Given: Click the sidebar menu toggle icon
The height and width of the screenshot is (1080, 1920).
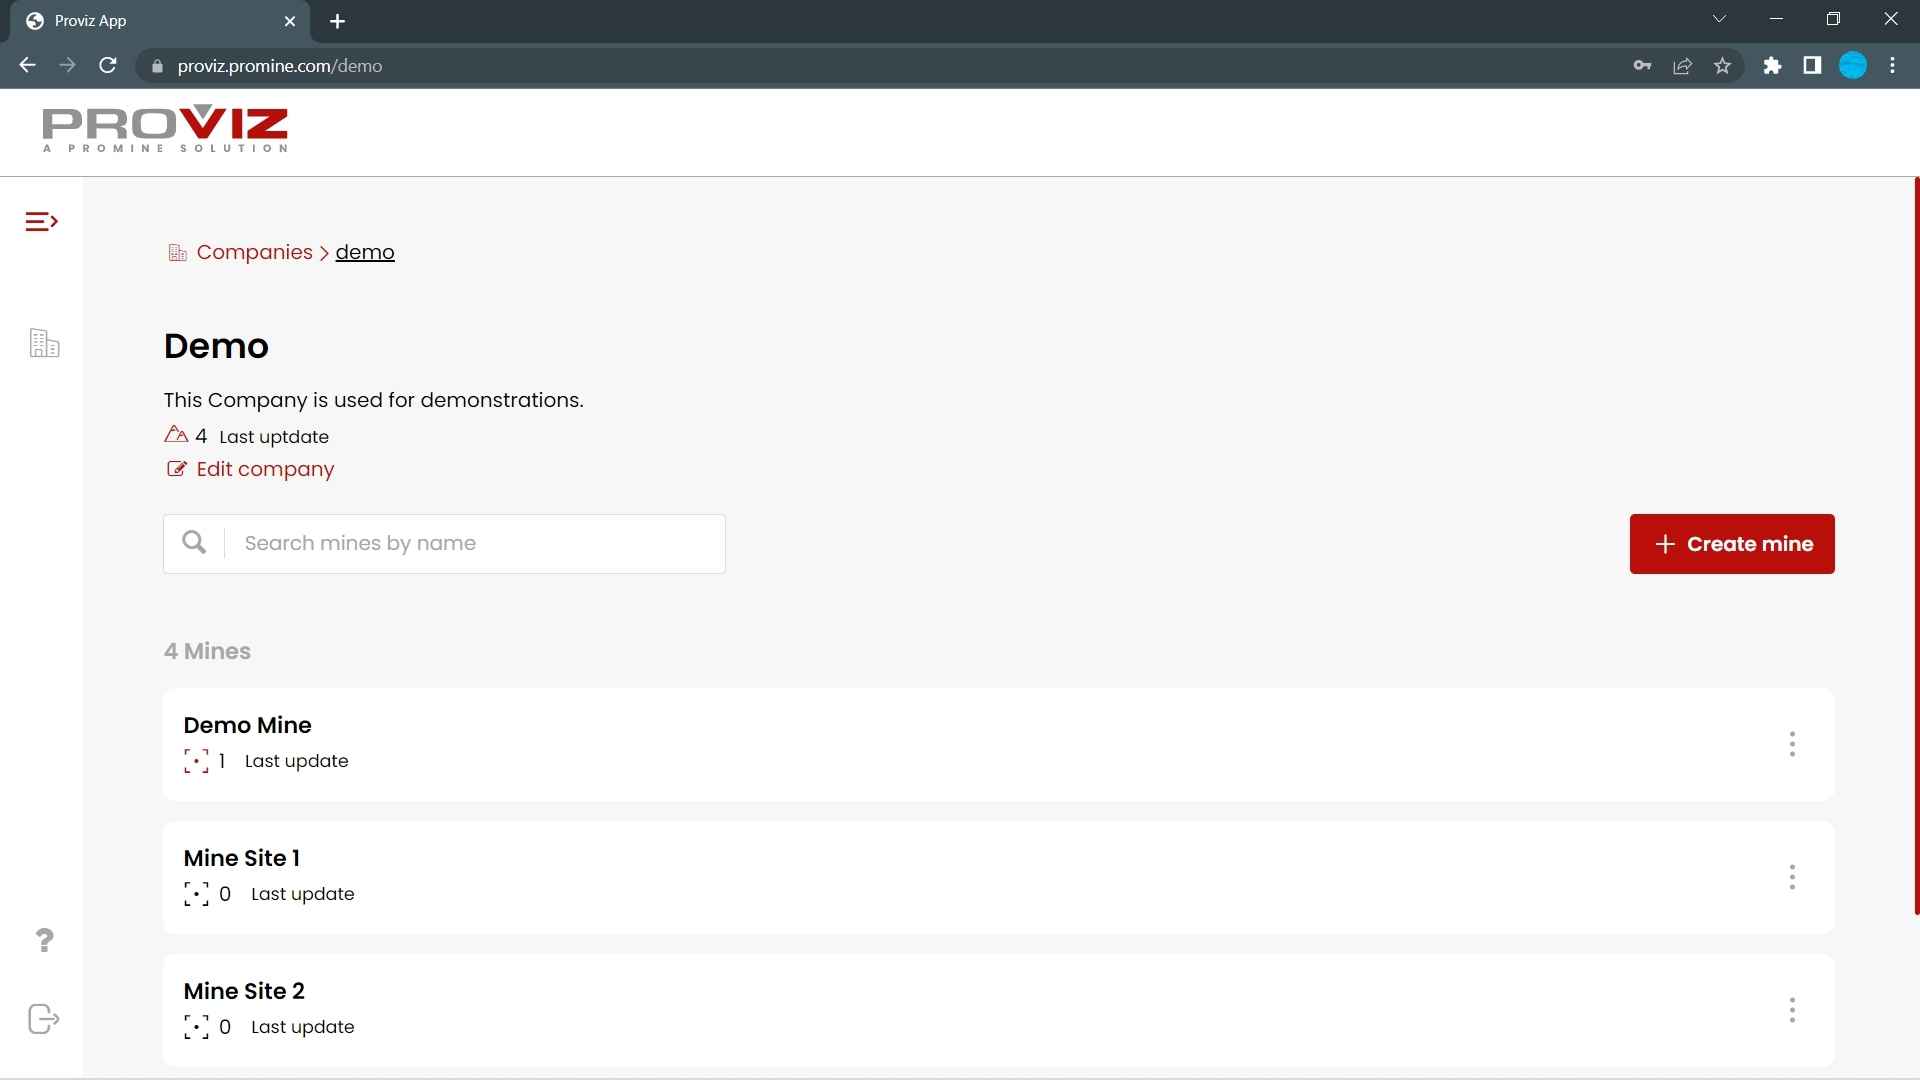Looking at the screenshot, I should 42,222.
